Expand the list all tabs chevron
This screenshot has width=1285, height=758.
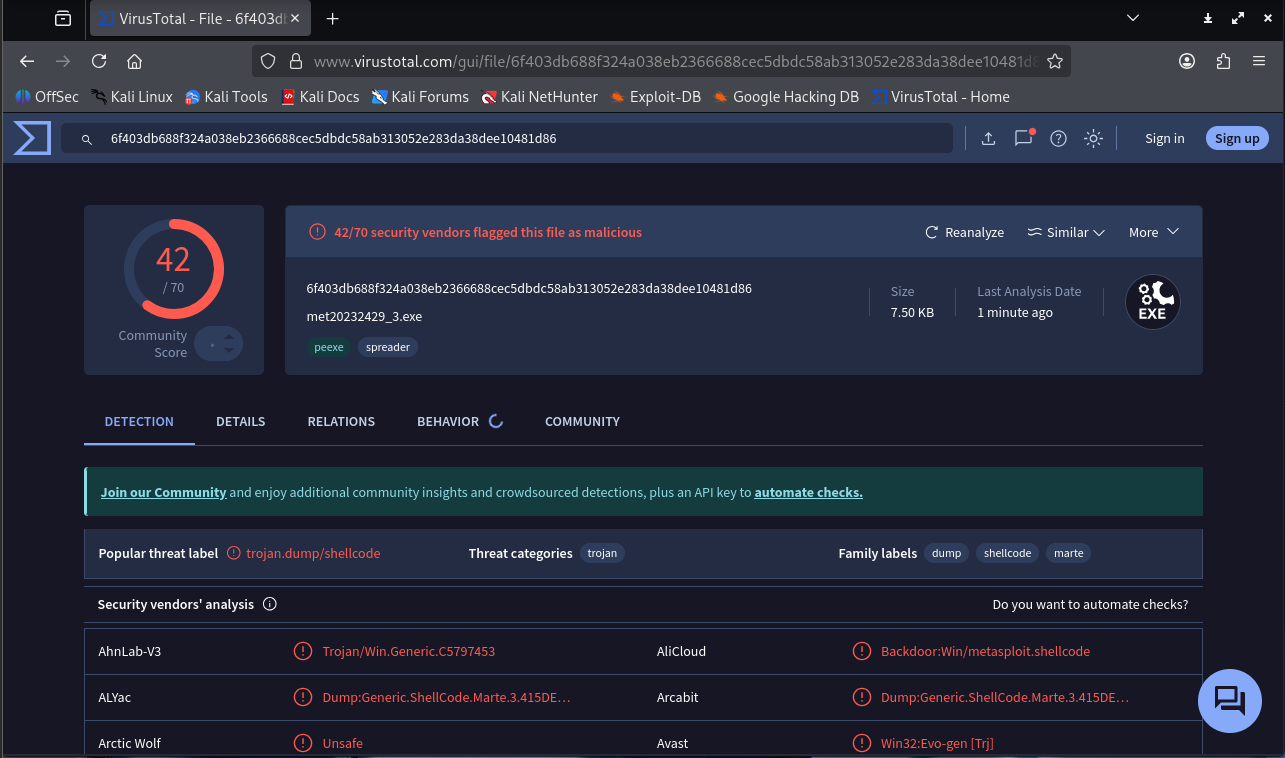click(1133, 18)
